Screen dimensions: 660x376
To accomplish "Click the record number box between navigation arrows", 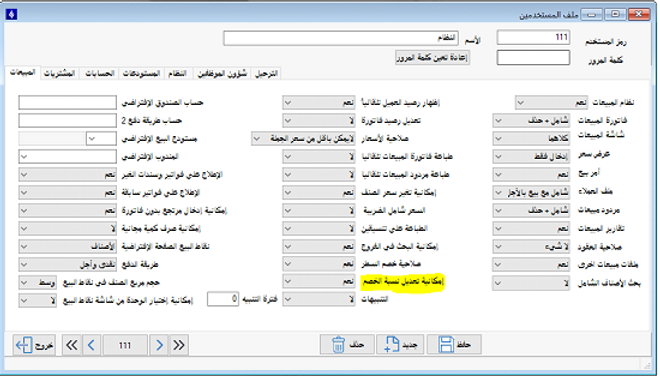I will 125,345.
